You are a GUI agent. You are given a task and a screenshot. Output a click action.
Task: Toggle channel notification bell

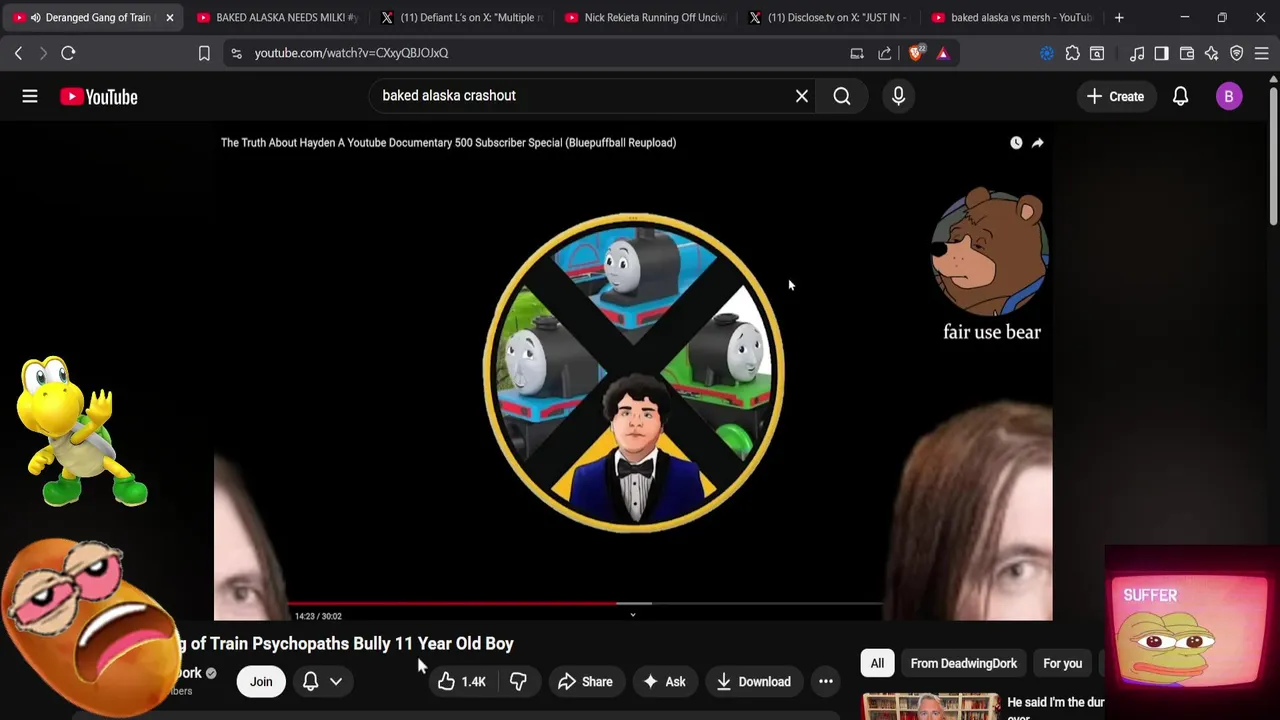(x=310, y=682)
